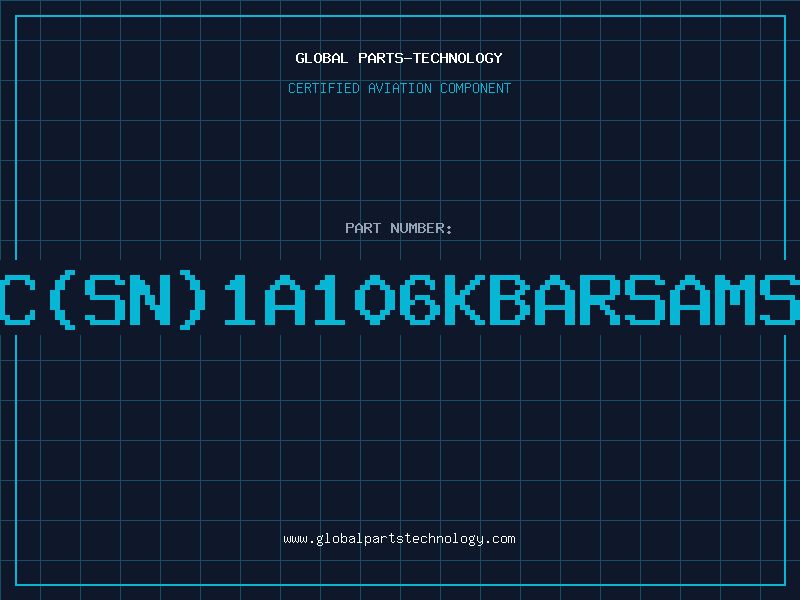This screenshot has height=600, width=800.
Task: Open the www.globalpartstechnology.com link
Action: 399,539
